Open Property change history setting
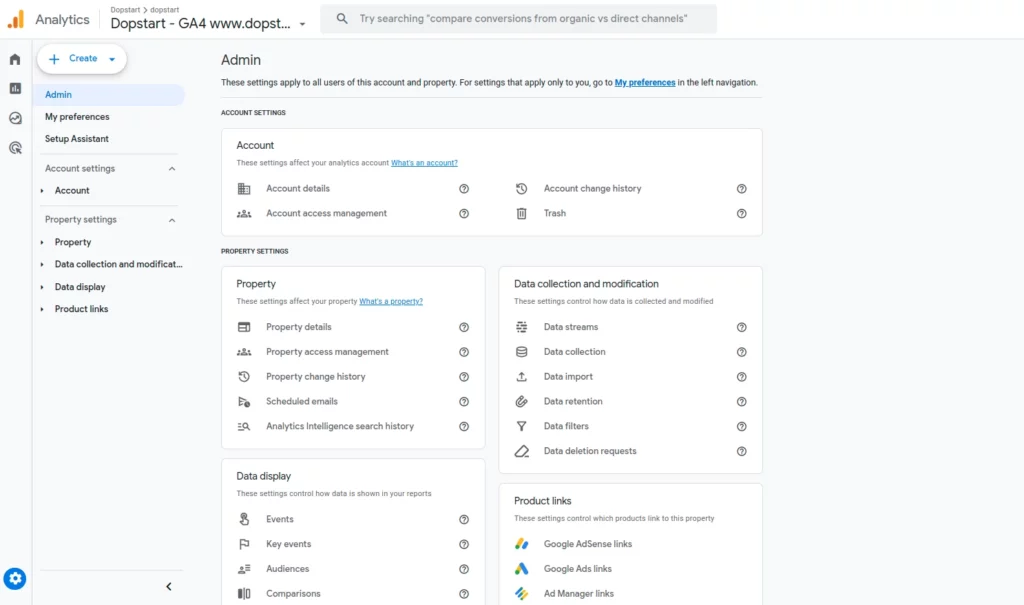 coord(315,376)
